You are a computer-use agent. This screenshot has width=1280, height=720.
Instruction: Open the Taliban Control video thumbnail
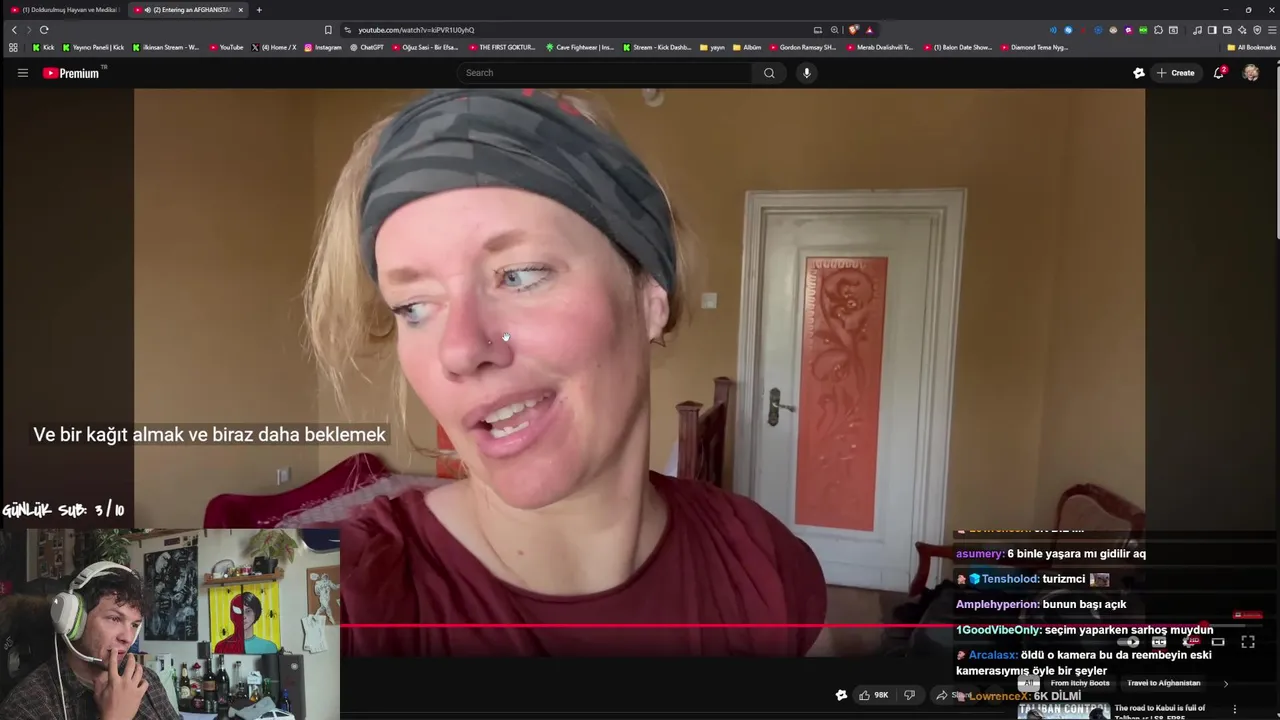pyautogui.click(x=1063, y=710)
